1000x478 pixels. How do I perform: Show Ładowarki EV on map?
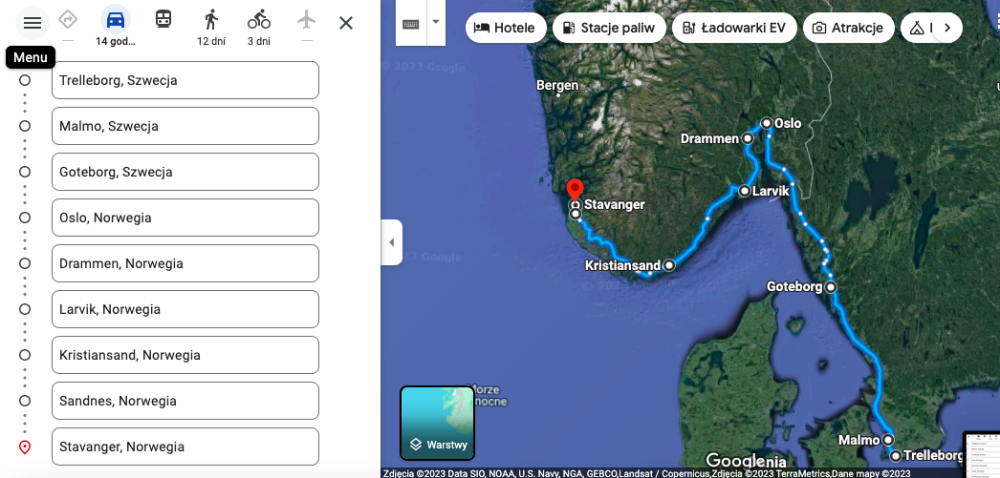tap(734, 28)
